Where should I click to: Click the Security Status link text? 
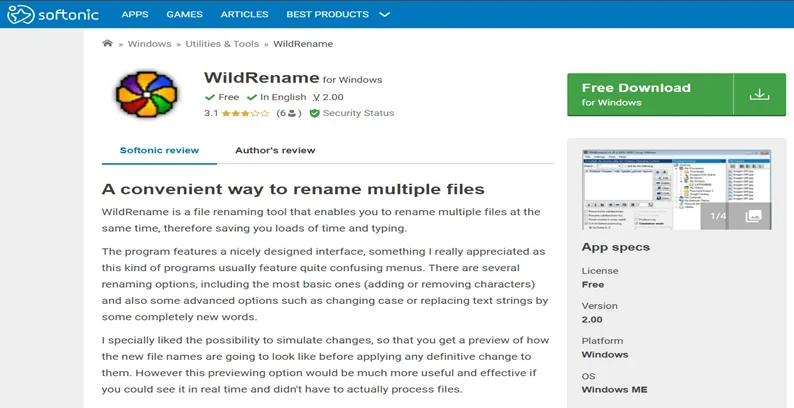click(x=358, y=114)
